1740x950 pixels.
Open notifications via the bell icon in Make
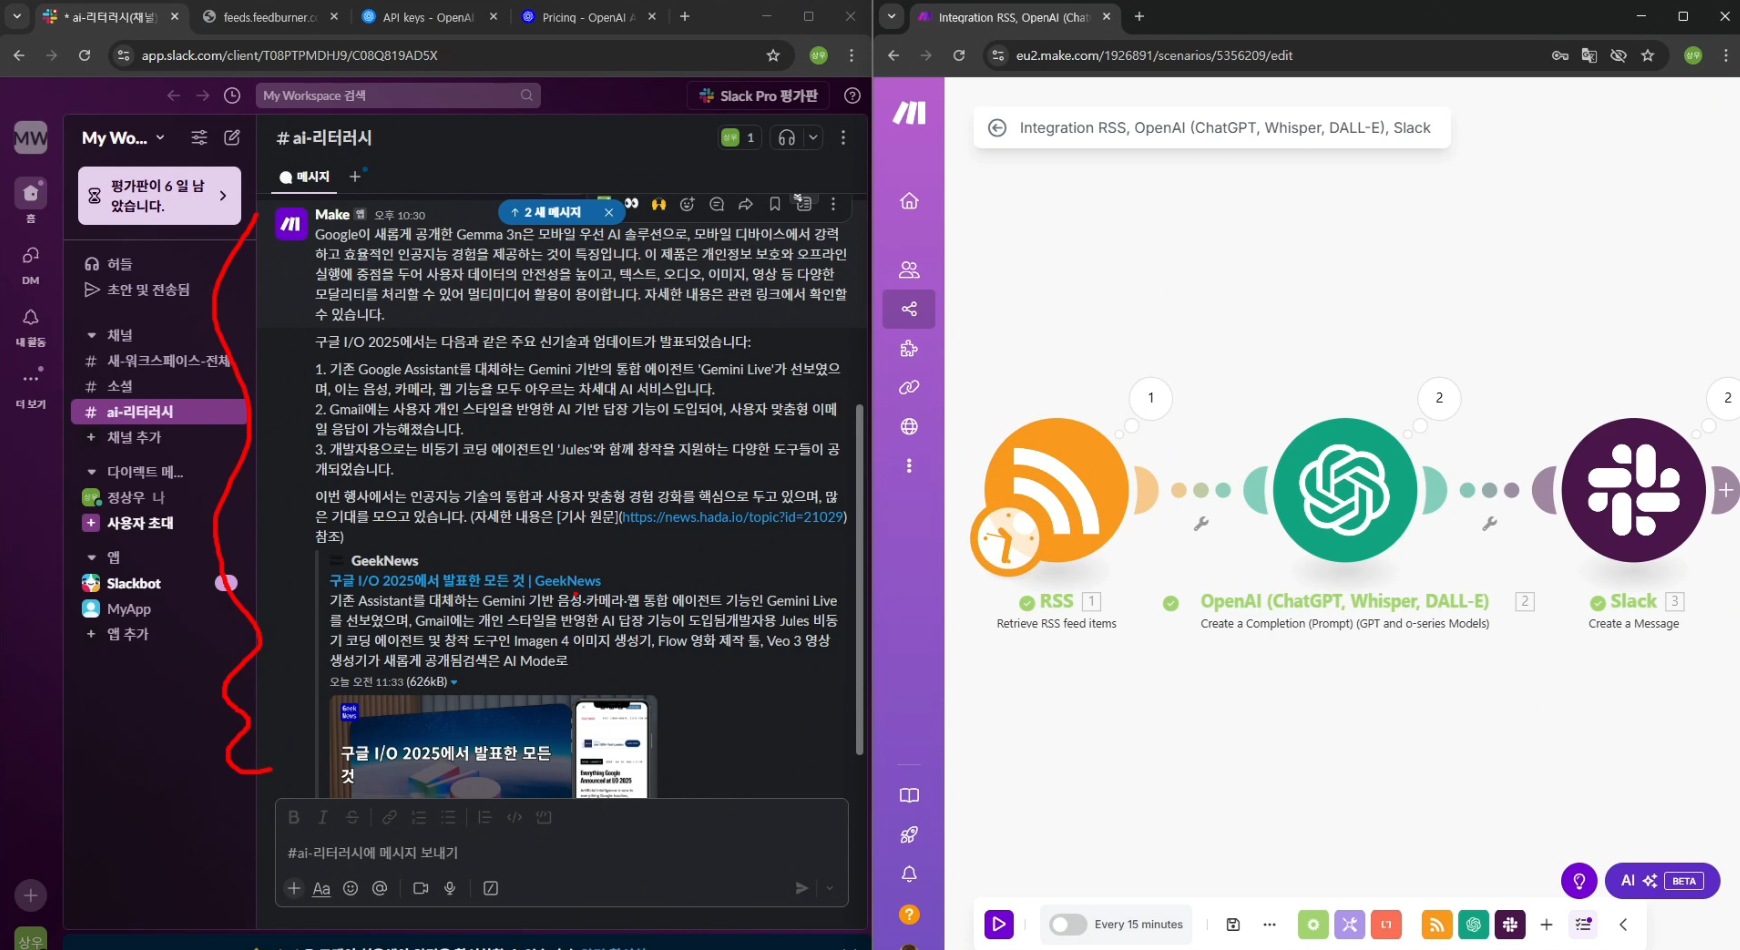(908, 873)
